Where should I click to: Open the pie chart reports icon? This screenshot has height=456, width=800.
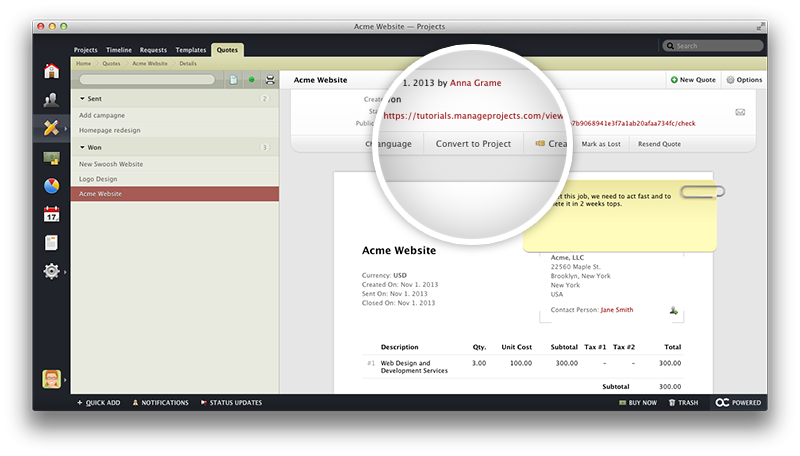50,186
